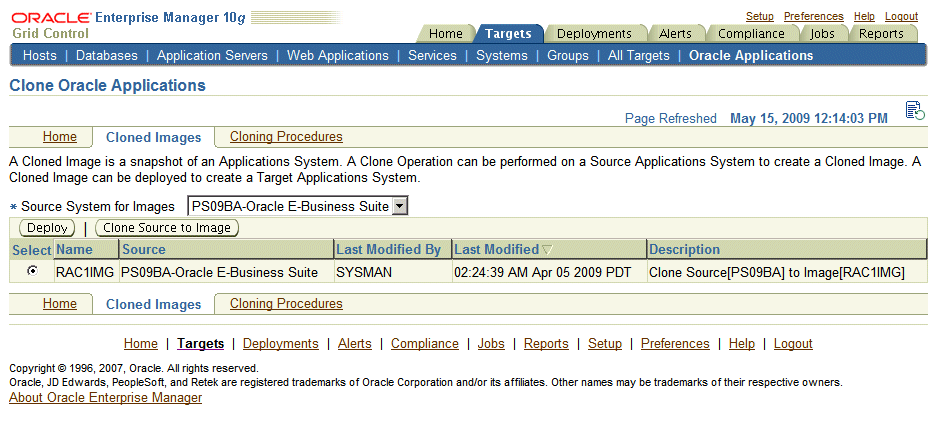
Task: Click the Setup link at top
Action: coord(760,16)
